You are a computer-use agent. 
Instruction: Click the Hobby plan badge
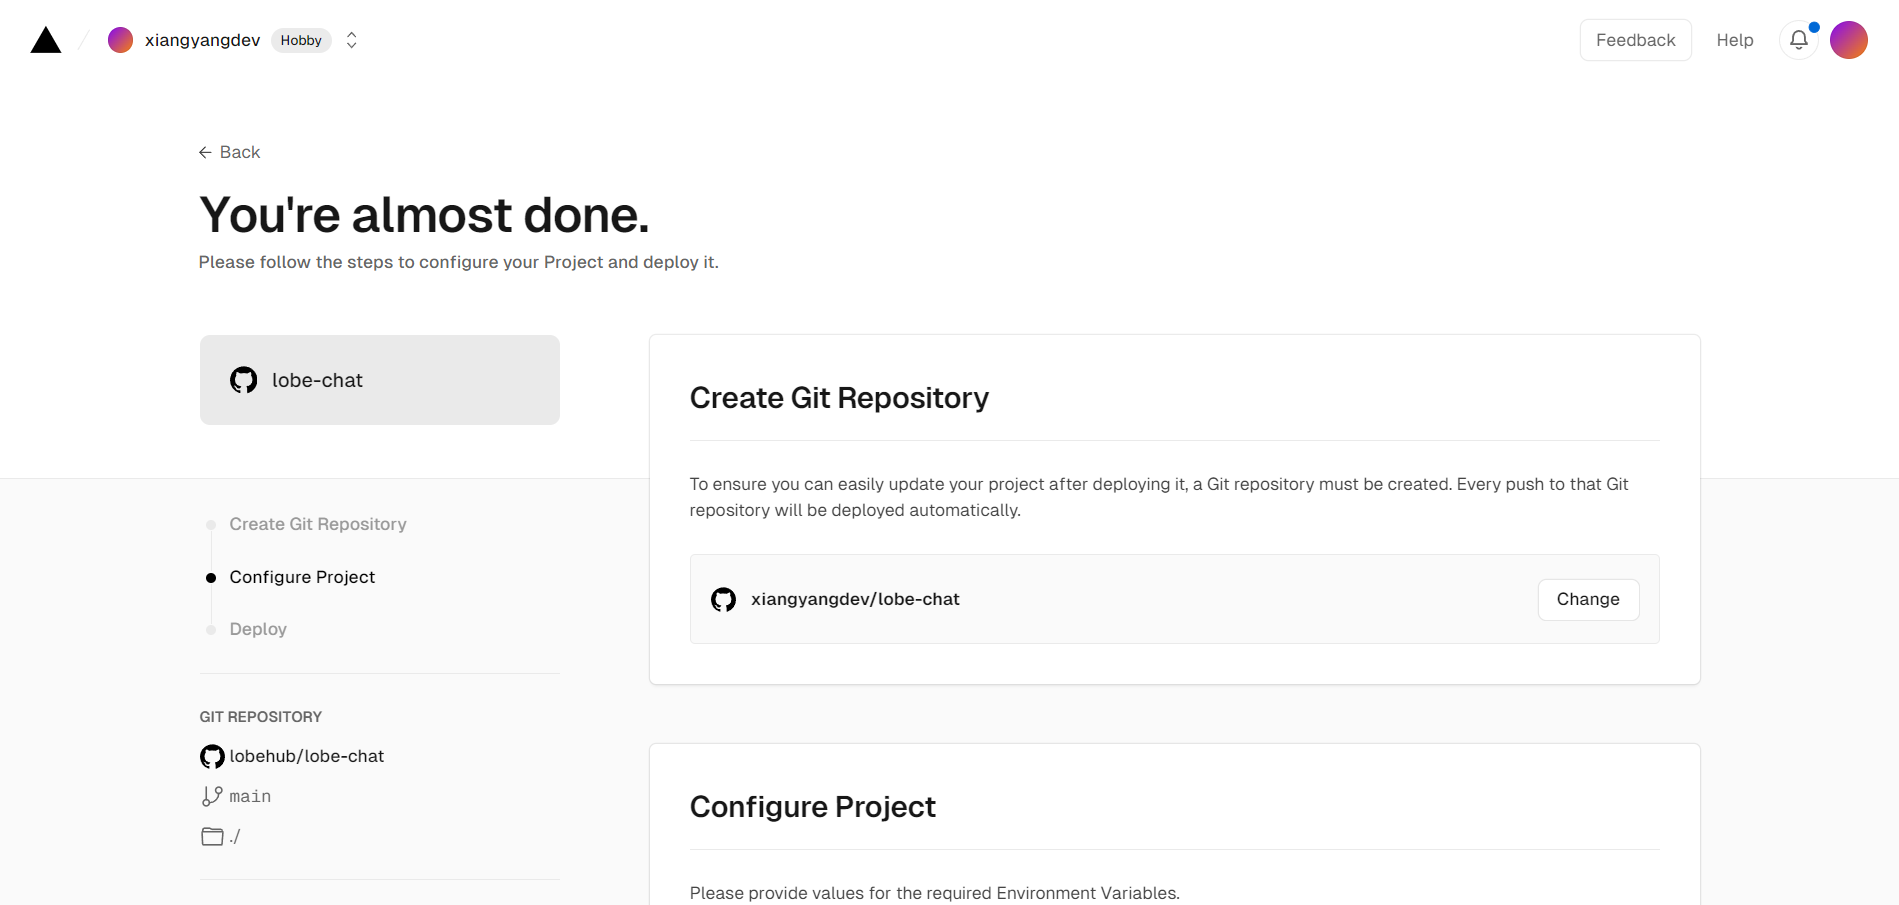[301, 40]
